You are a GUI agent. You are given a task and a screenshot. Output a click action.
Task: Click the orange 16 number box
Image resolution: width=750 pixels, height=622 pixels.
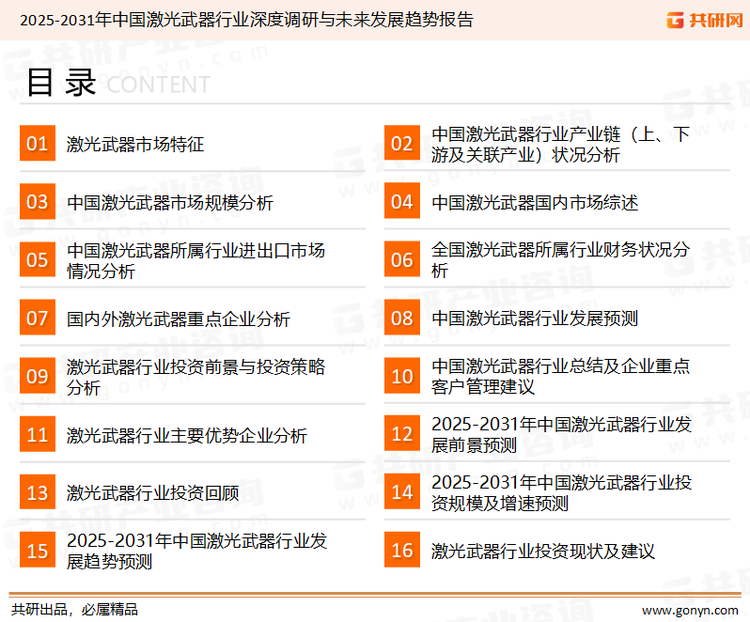(x=402, y=550)
